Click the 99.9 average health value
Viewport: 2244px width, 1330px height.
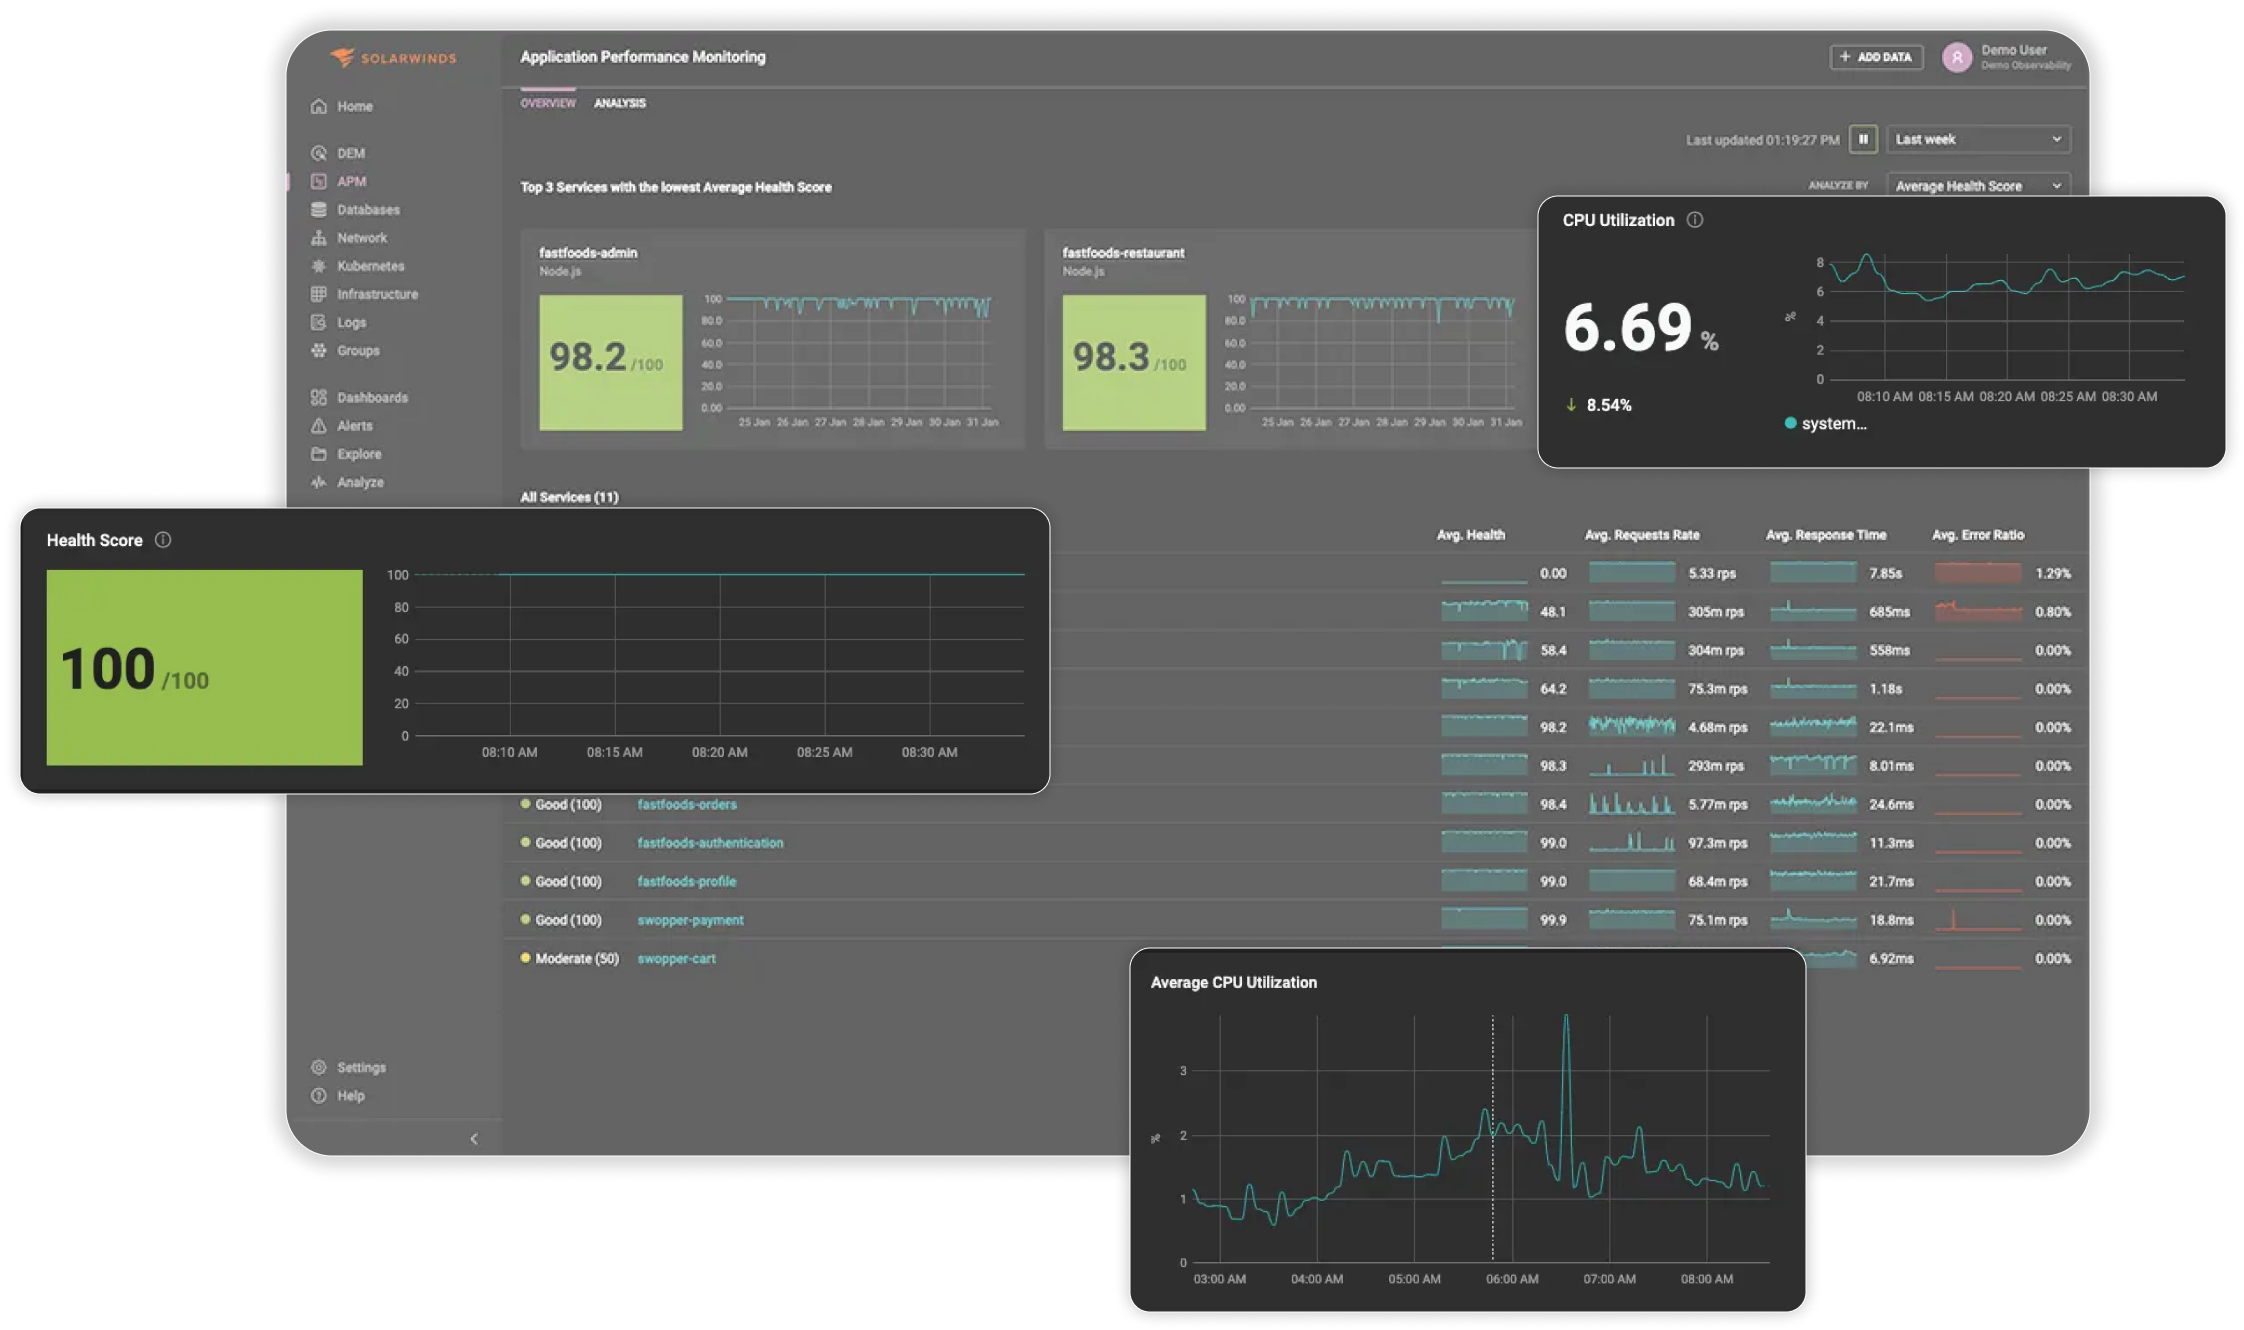(x=1553, y=920)
